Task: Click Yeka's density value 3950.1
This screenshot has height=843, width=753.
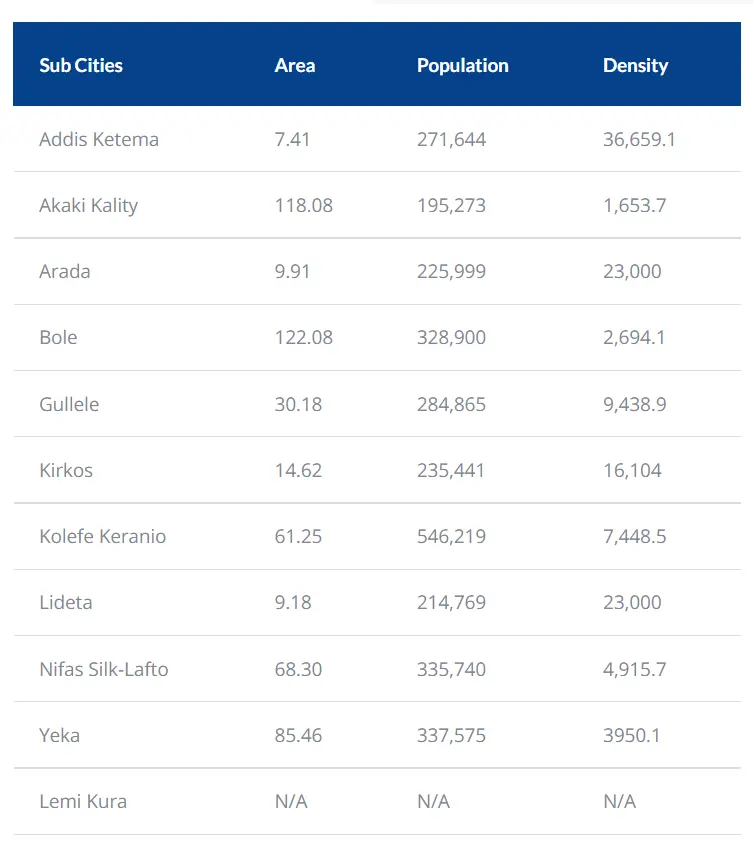Action: tap(632, 735)
